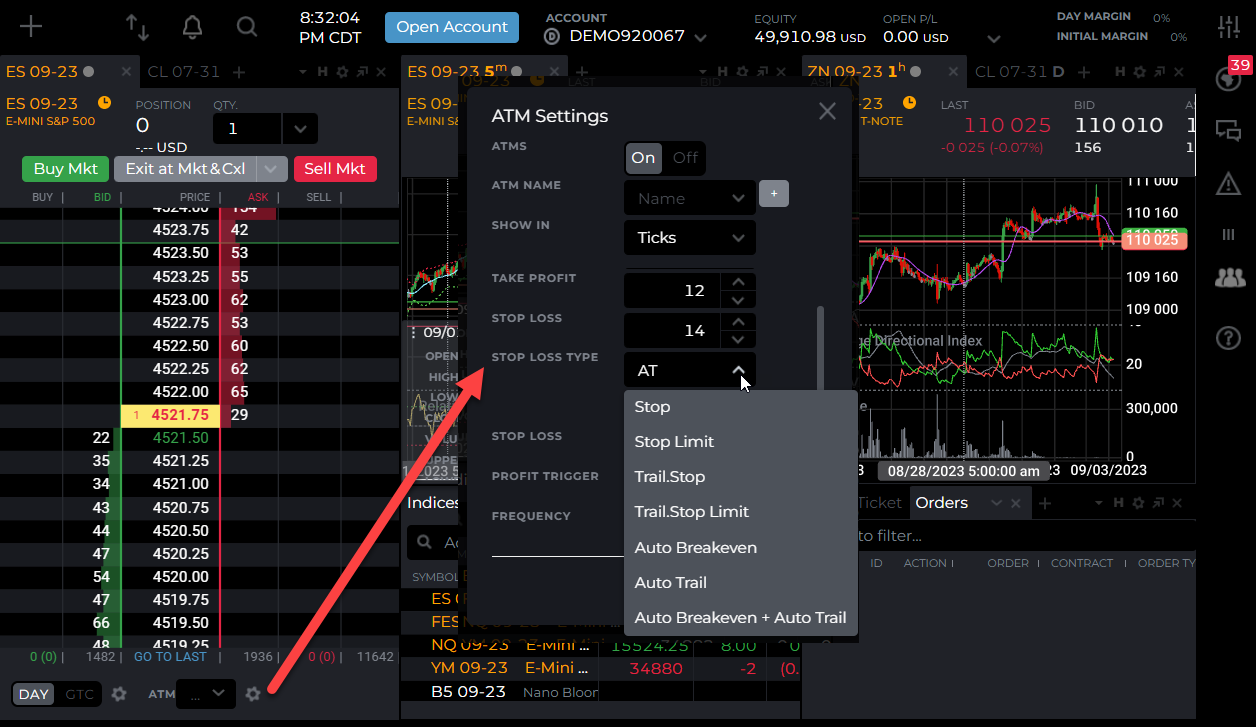Click H icon in ES DOM panel header

click(x=322, y=72)
